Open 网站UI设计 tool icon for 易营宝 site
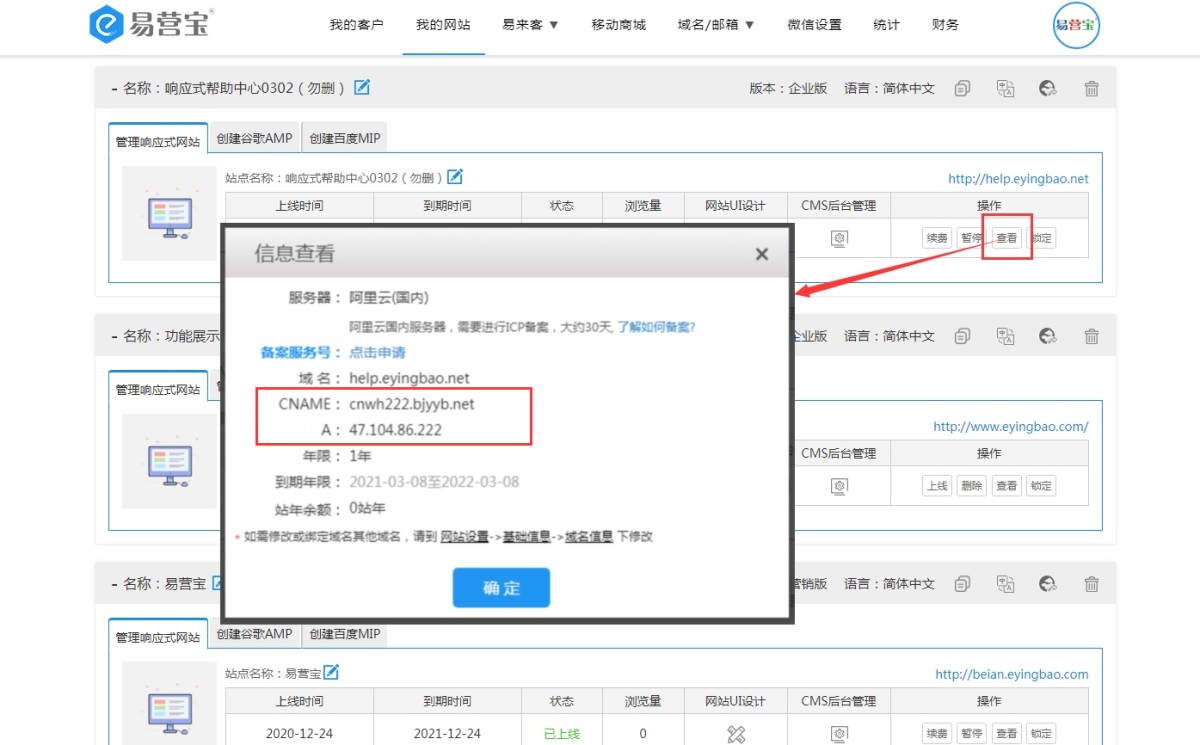The height and width of the screenshot is (745, 1200). (736, 734)
